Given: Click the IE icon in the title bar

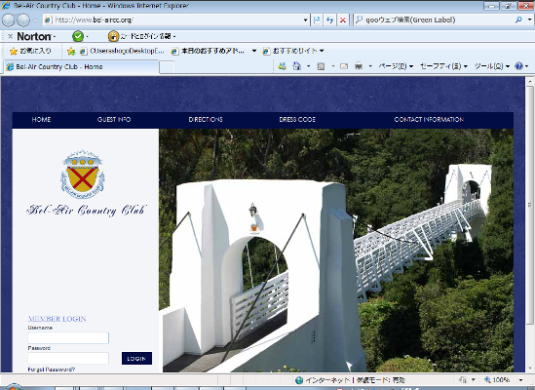Looking at the screenshot, I should coord(6,5).
